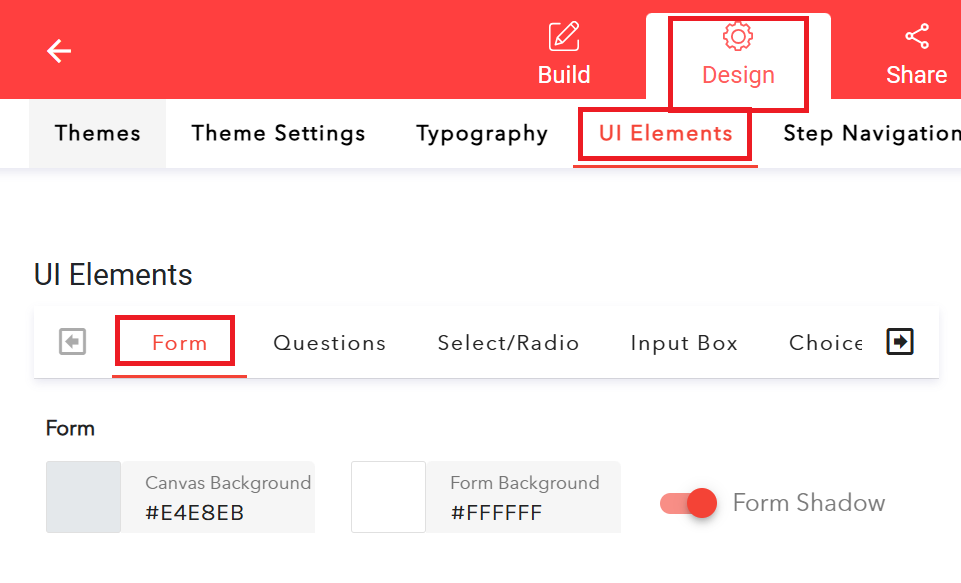Click the Build button
The width and height of the screenshot is (961, 583).
click(563, 74)
